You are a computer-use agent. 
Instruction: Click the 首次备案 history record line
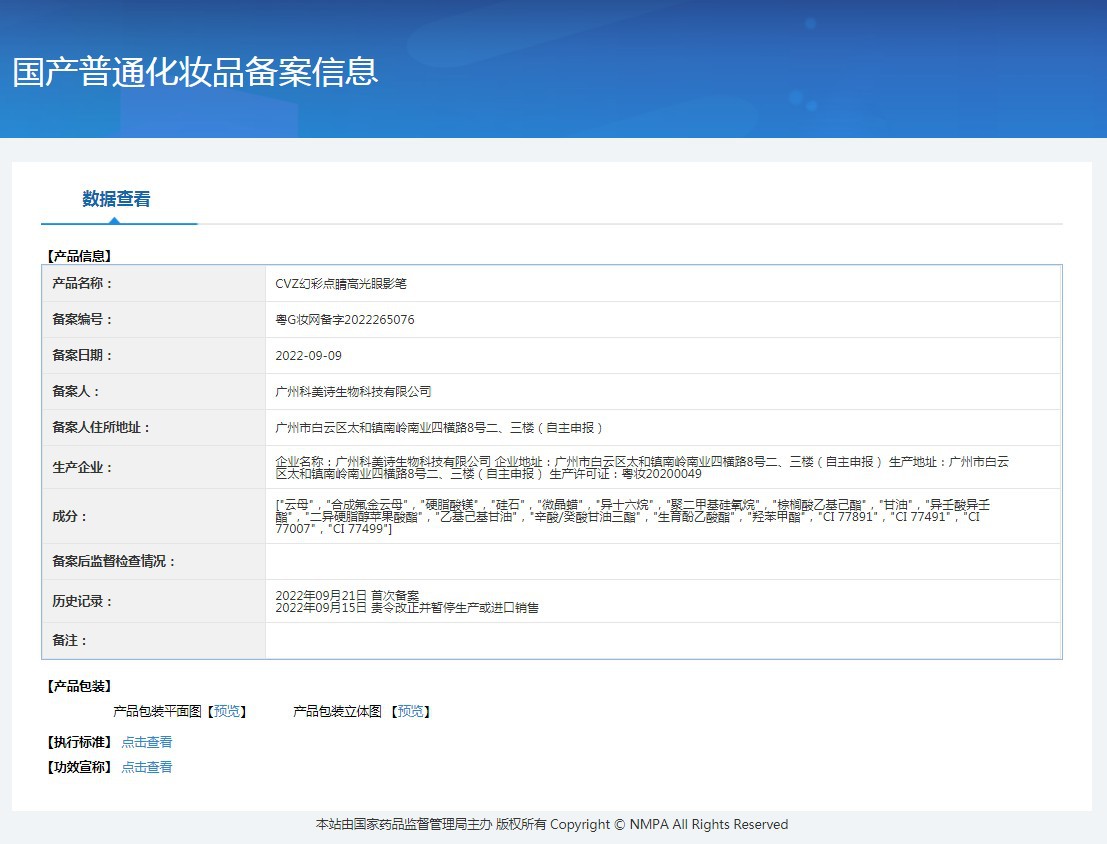pos(347,595)
